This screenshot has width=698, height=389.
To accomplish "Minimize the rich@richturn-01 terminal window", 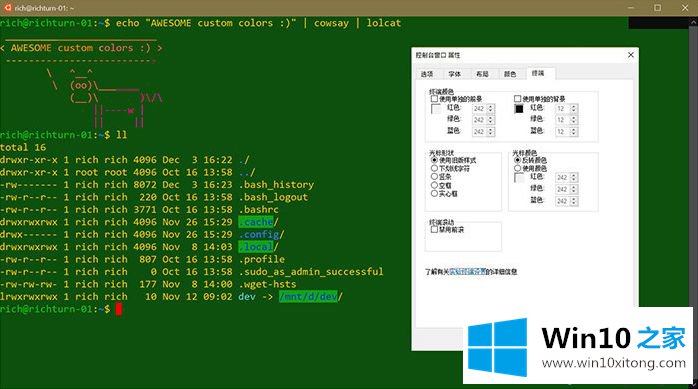I will 631,8.
